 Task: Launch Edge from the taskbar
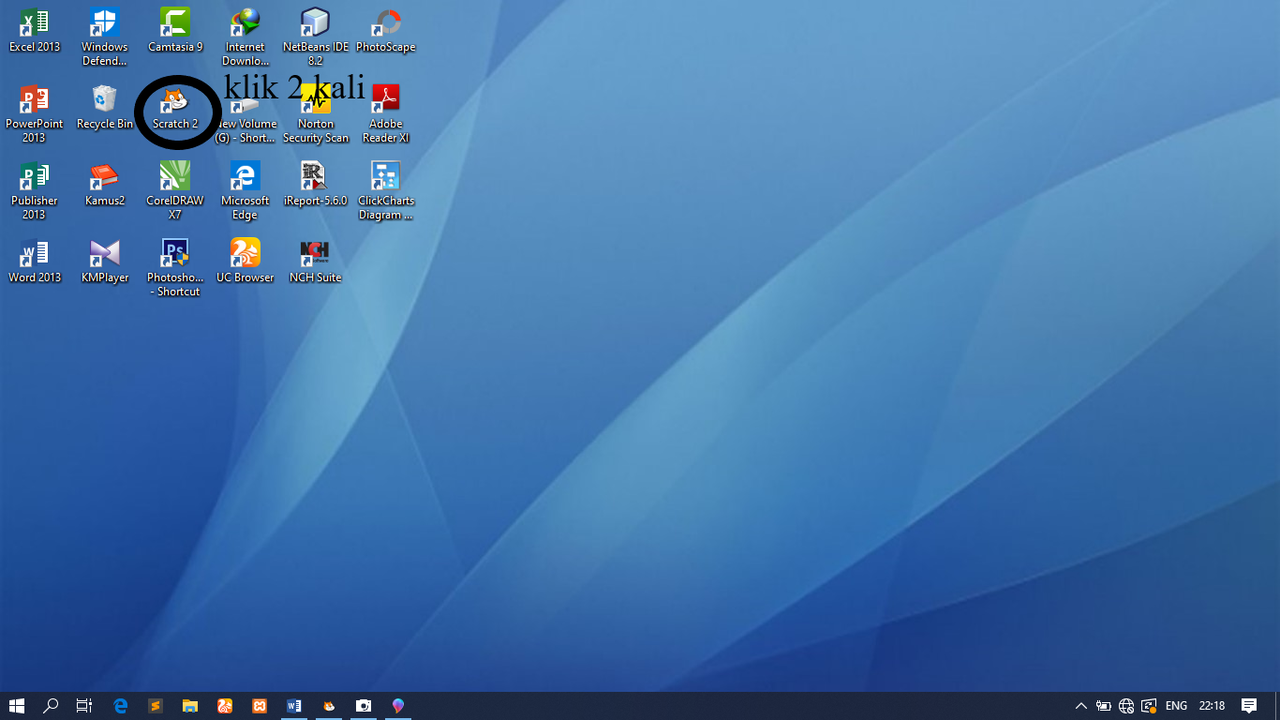pyautogui.click(x=120, y=706)
